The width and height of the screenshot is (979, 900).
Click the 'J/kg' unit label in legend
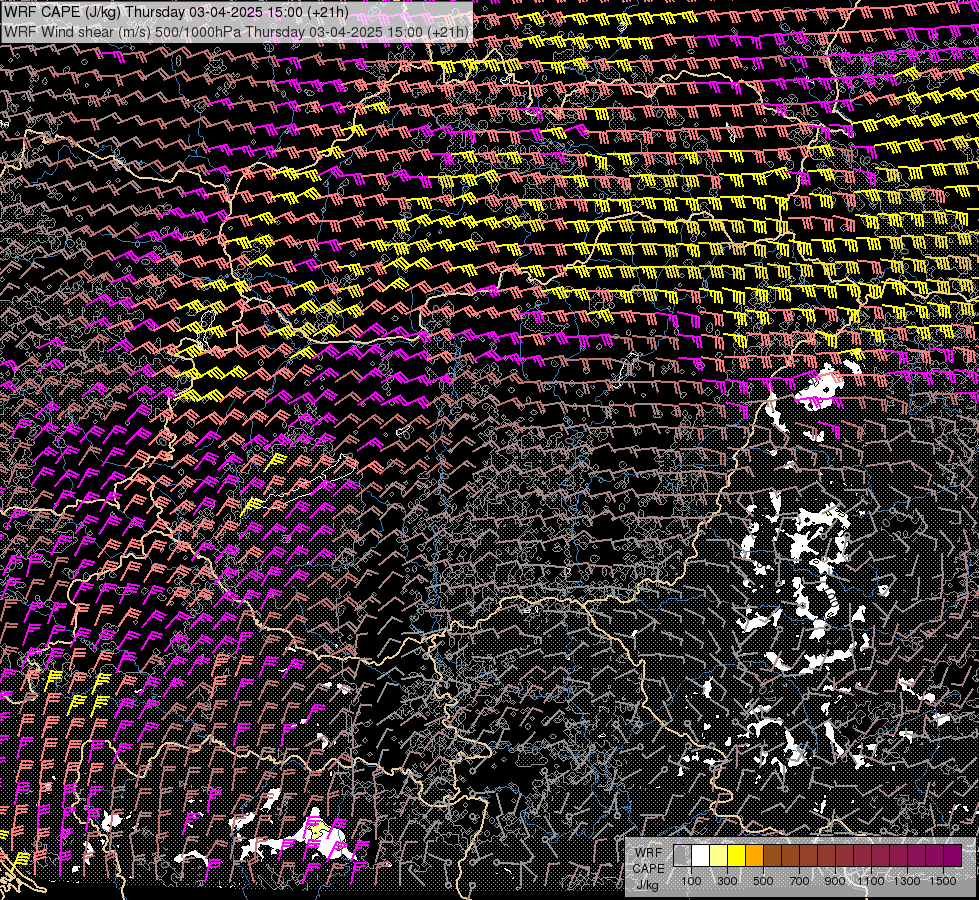pyautogui.click(x=647, y=885)
